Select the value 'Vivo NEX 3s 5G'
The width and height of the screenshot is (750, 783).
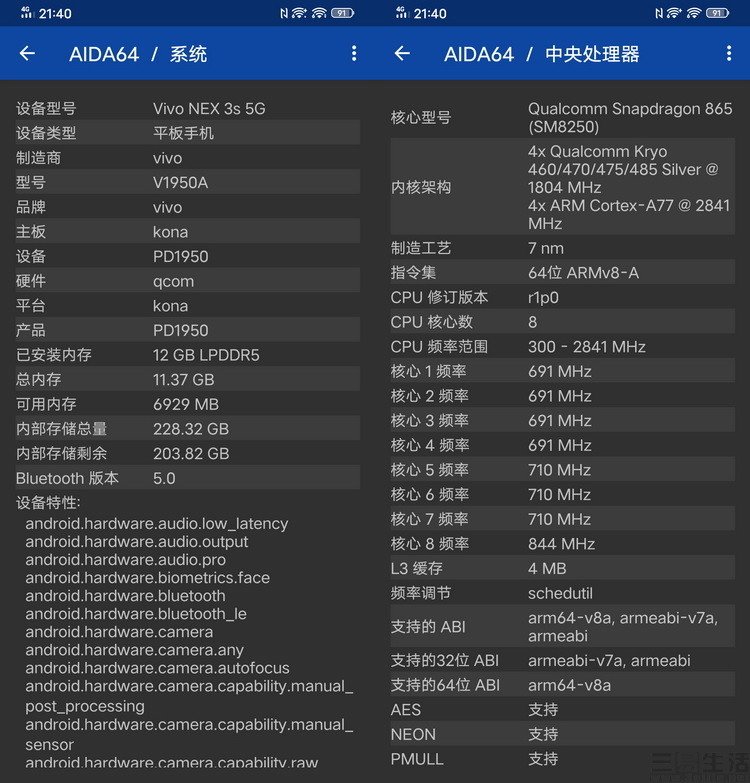[209, 108]
